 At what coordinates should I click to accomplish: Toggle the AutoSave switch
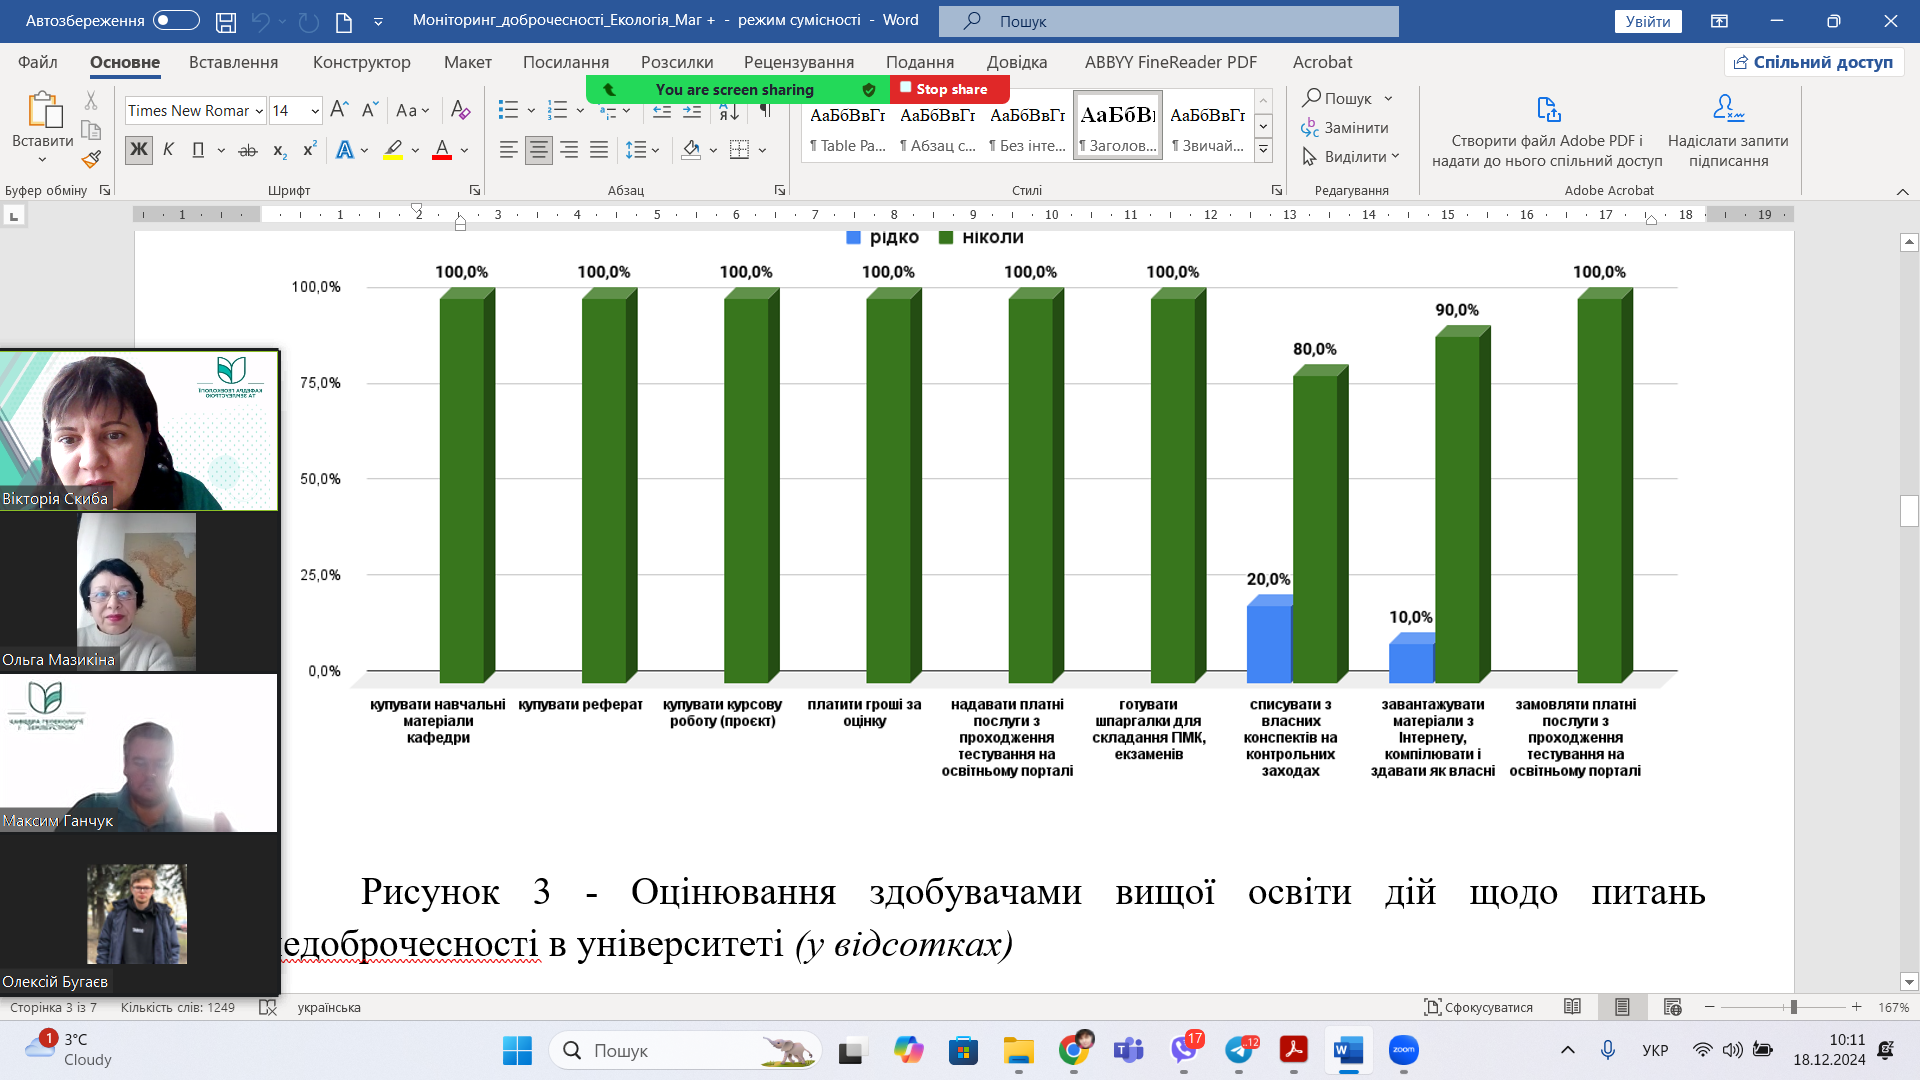click(176, 20)
